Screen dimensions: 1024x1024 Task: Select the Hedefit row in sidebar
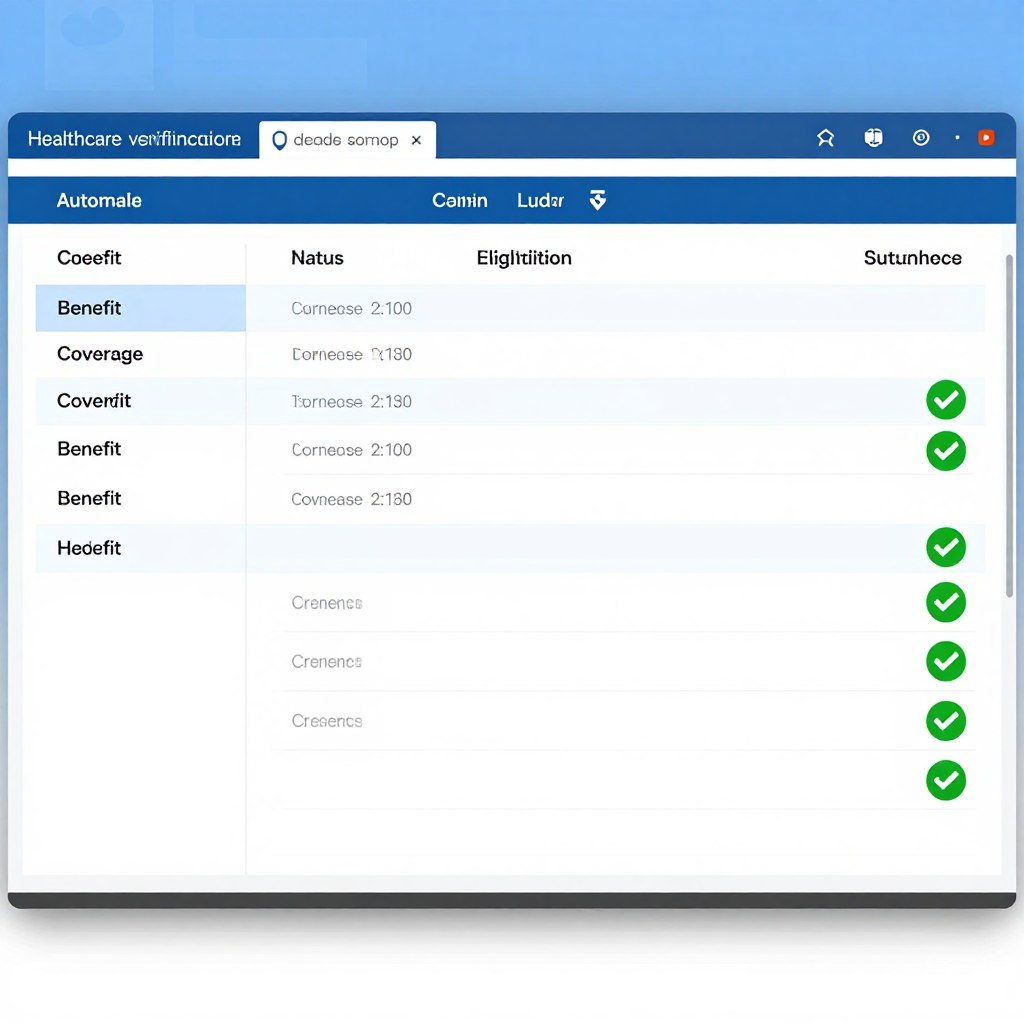coord(140,548)
